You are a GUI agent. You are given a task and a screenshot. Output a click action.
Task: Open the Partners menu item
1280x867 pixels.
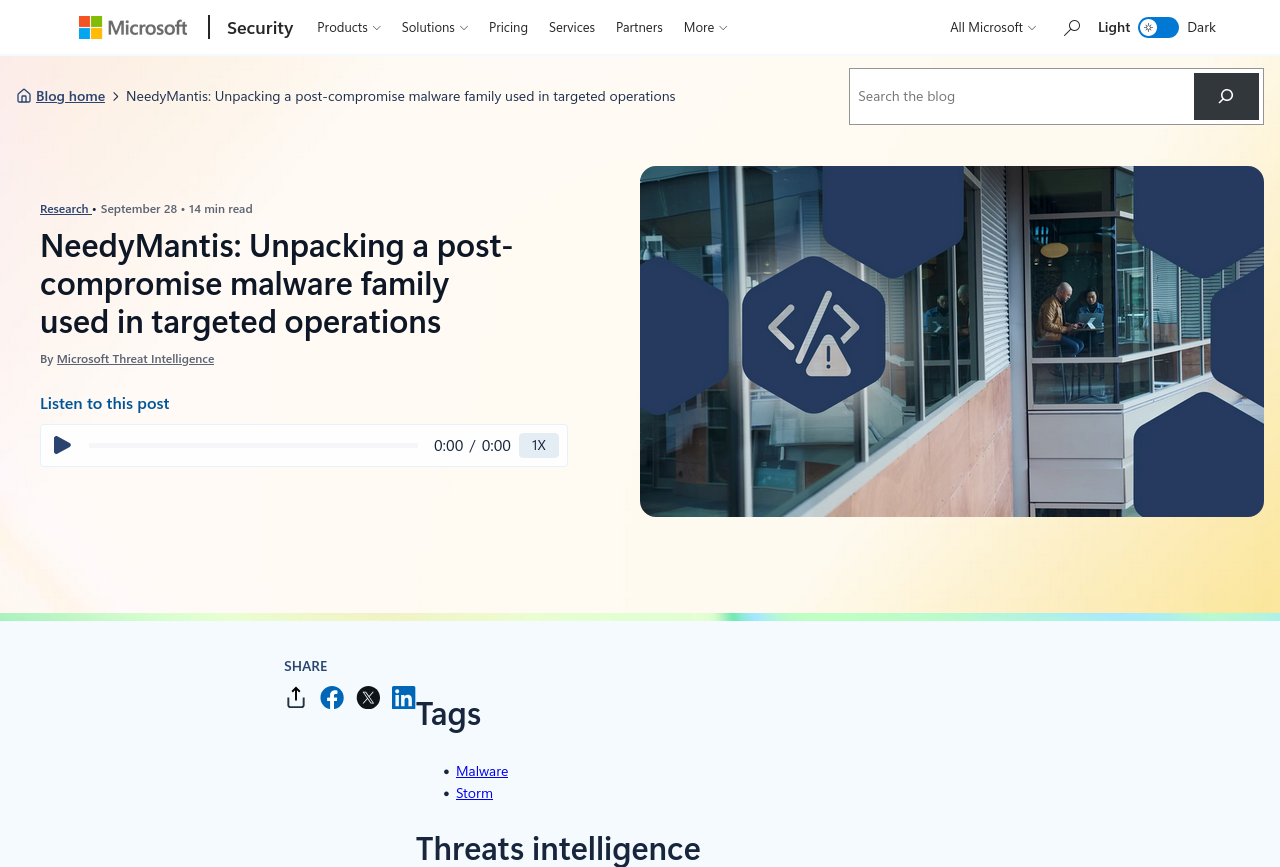click(x=639, y=27)
